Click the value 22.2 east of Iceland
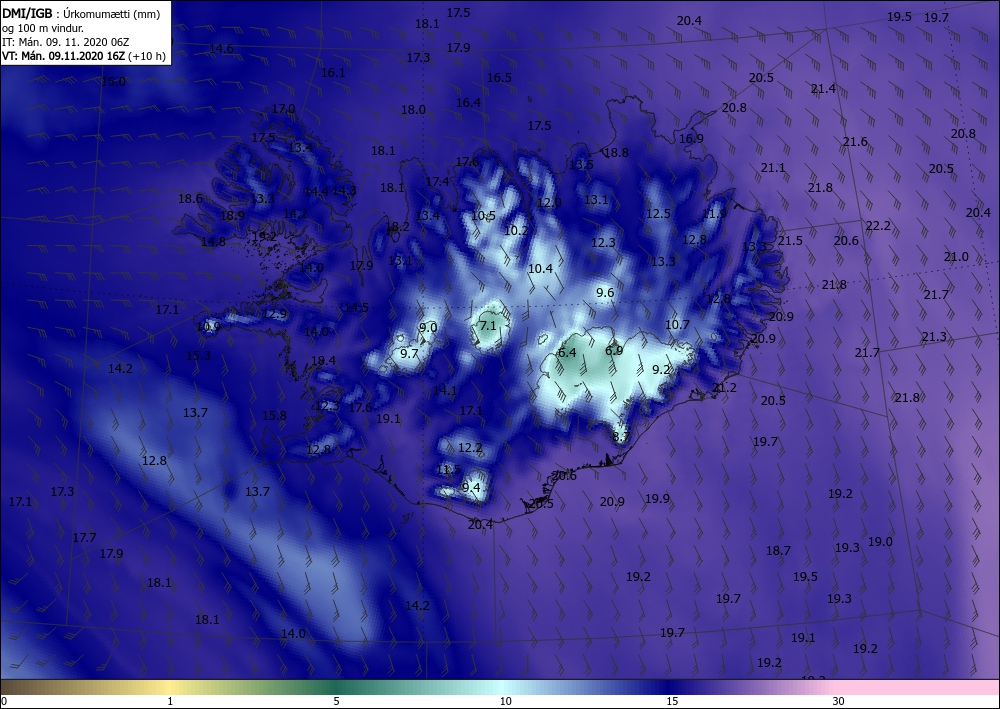The image size is (1000, 709). [878, 226]
